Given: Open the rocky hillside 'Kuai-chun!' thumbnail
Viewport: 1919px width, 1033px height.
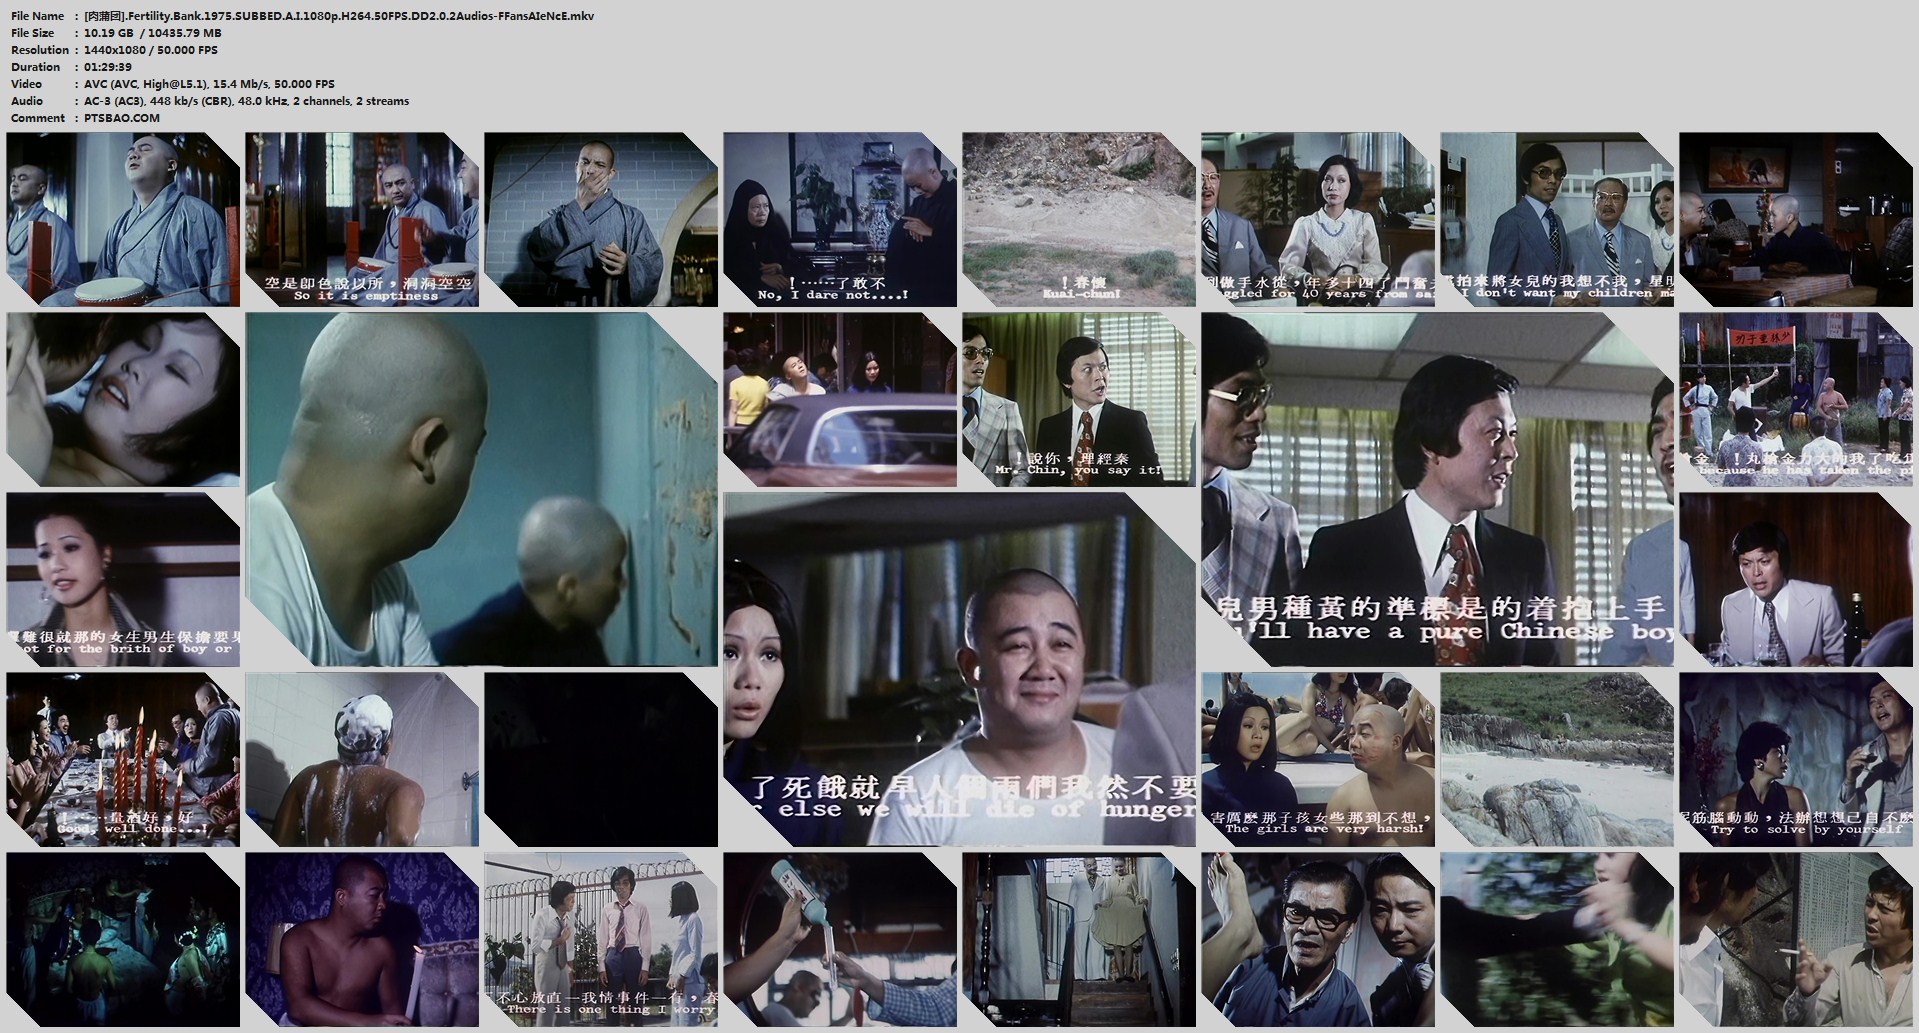Looking at the screenshot, I should point(1078,220).
